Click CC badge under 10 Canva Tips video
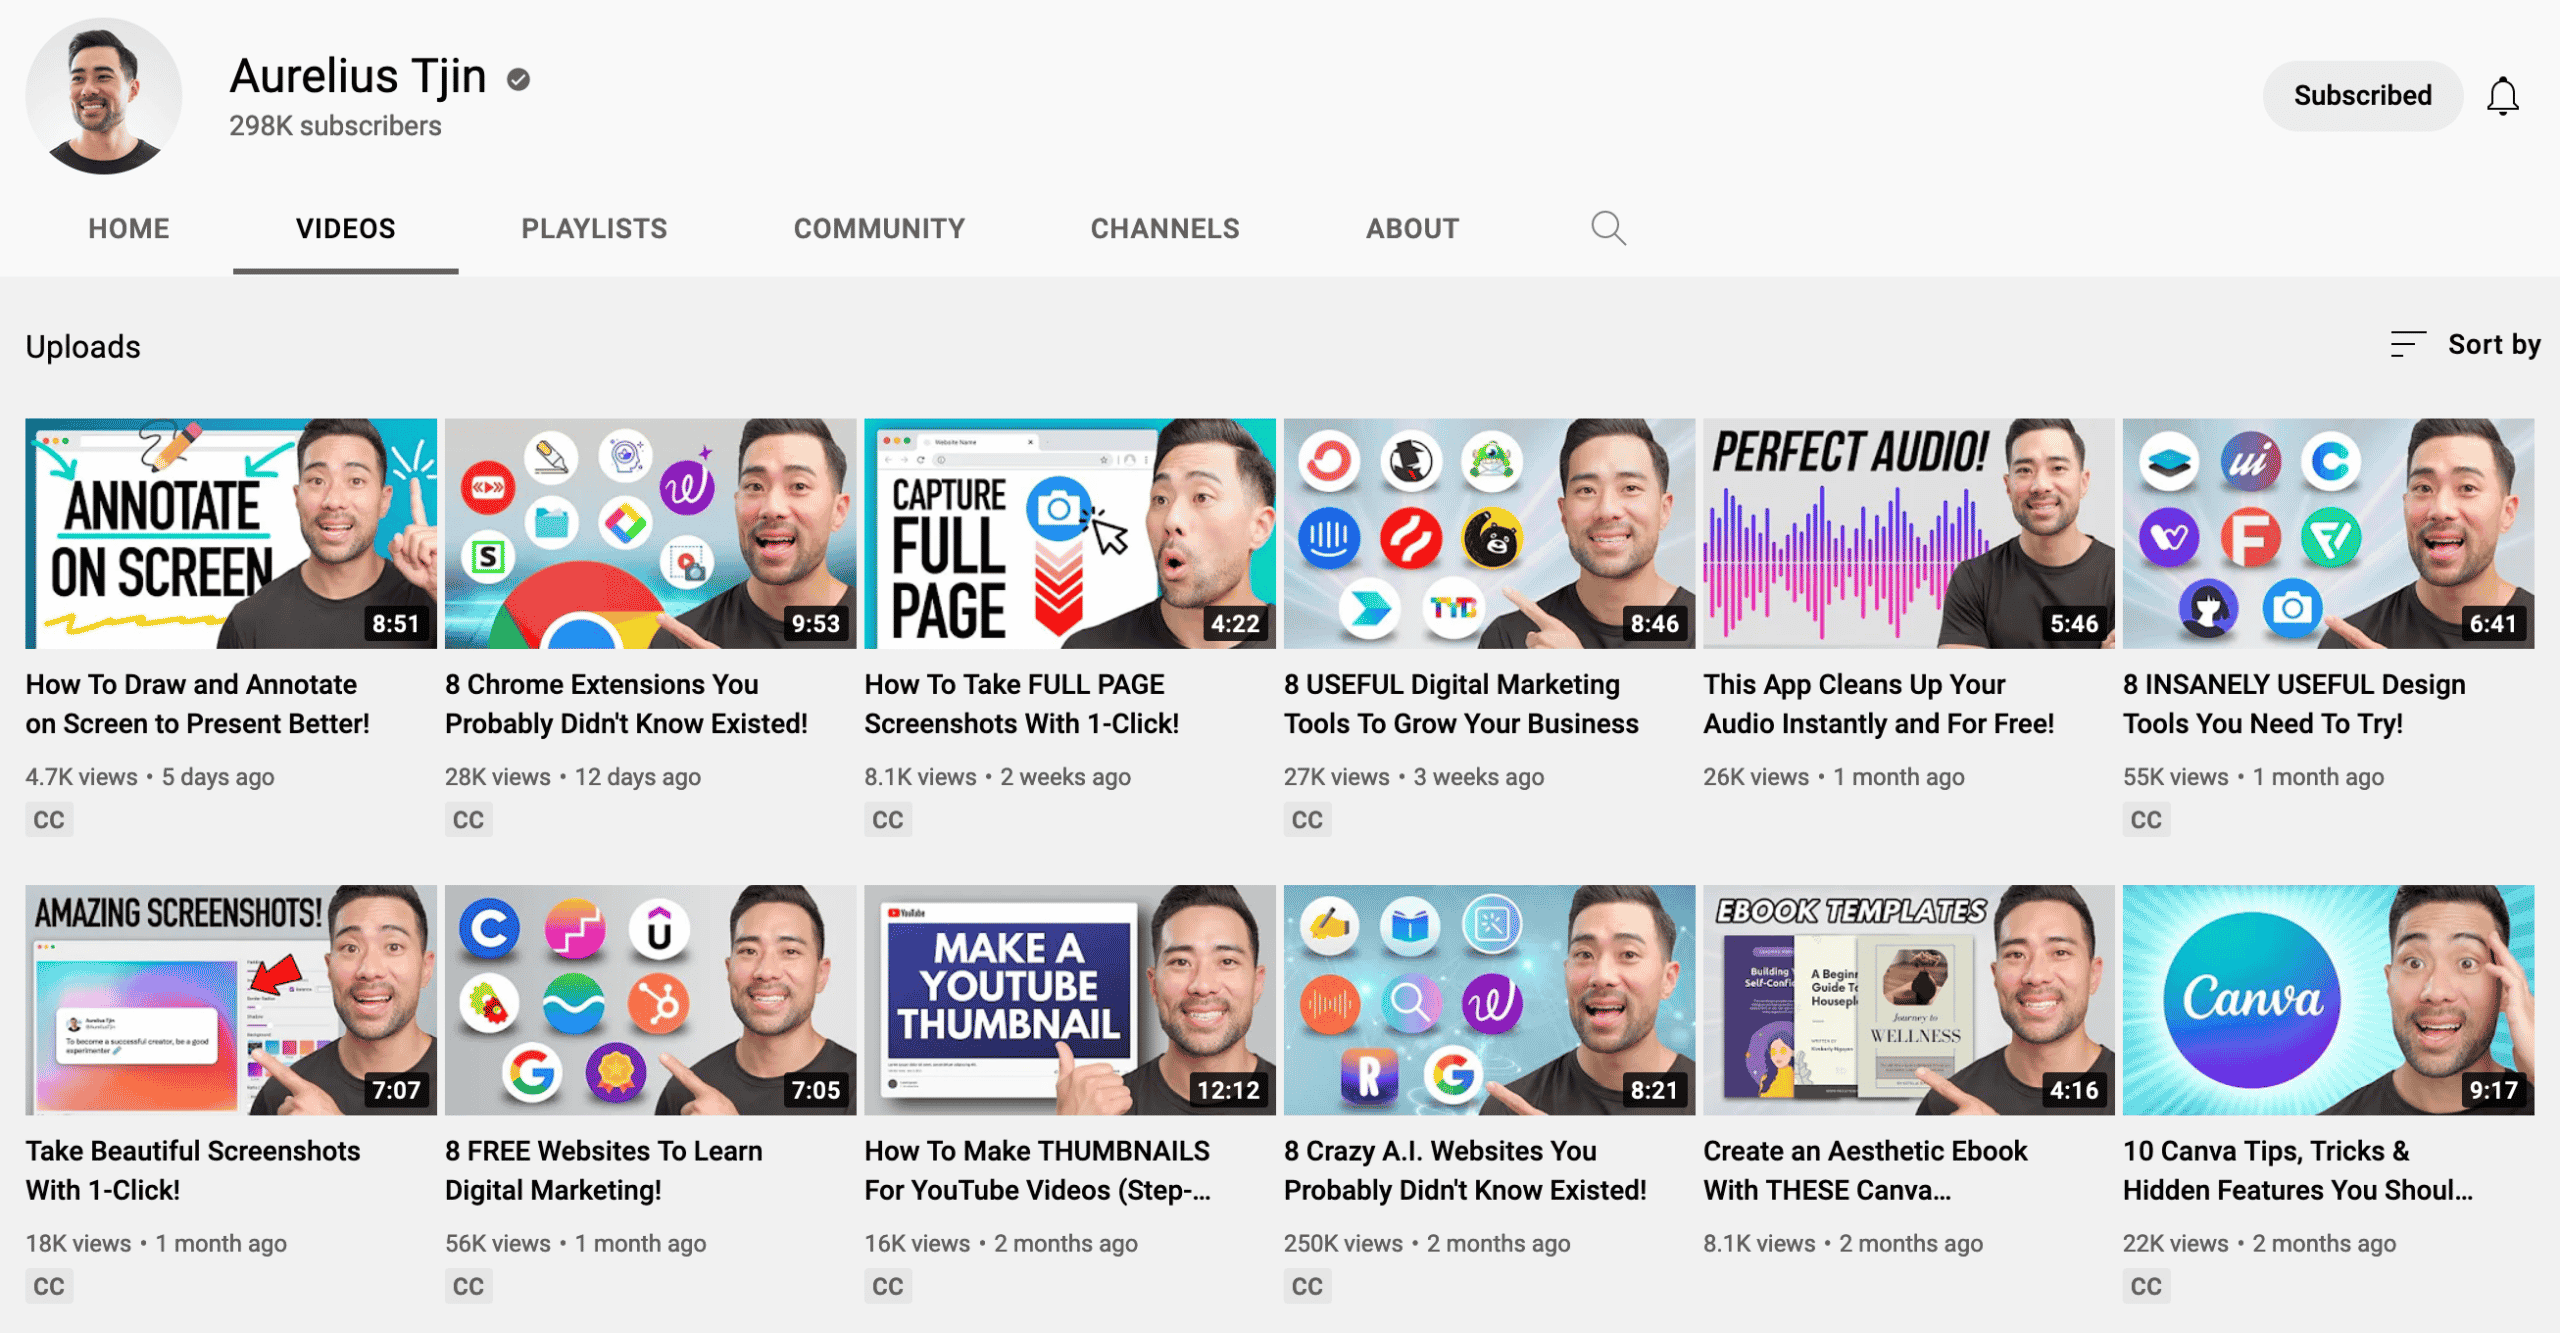This screenshot has height=1333, width=2560. tap(2146, 1286)
